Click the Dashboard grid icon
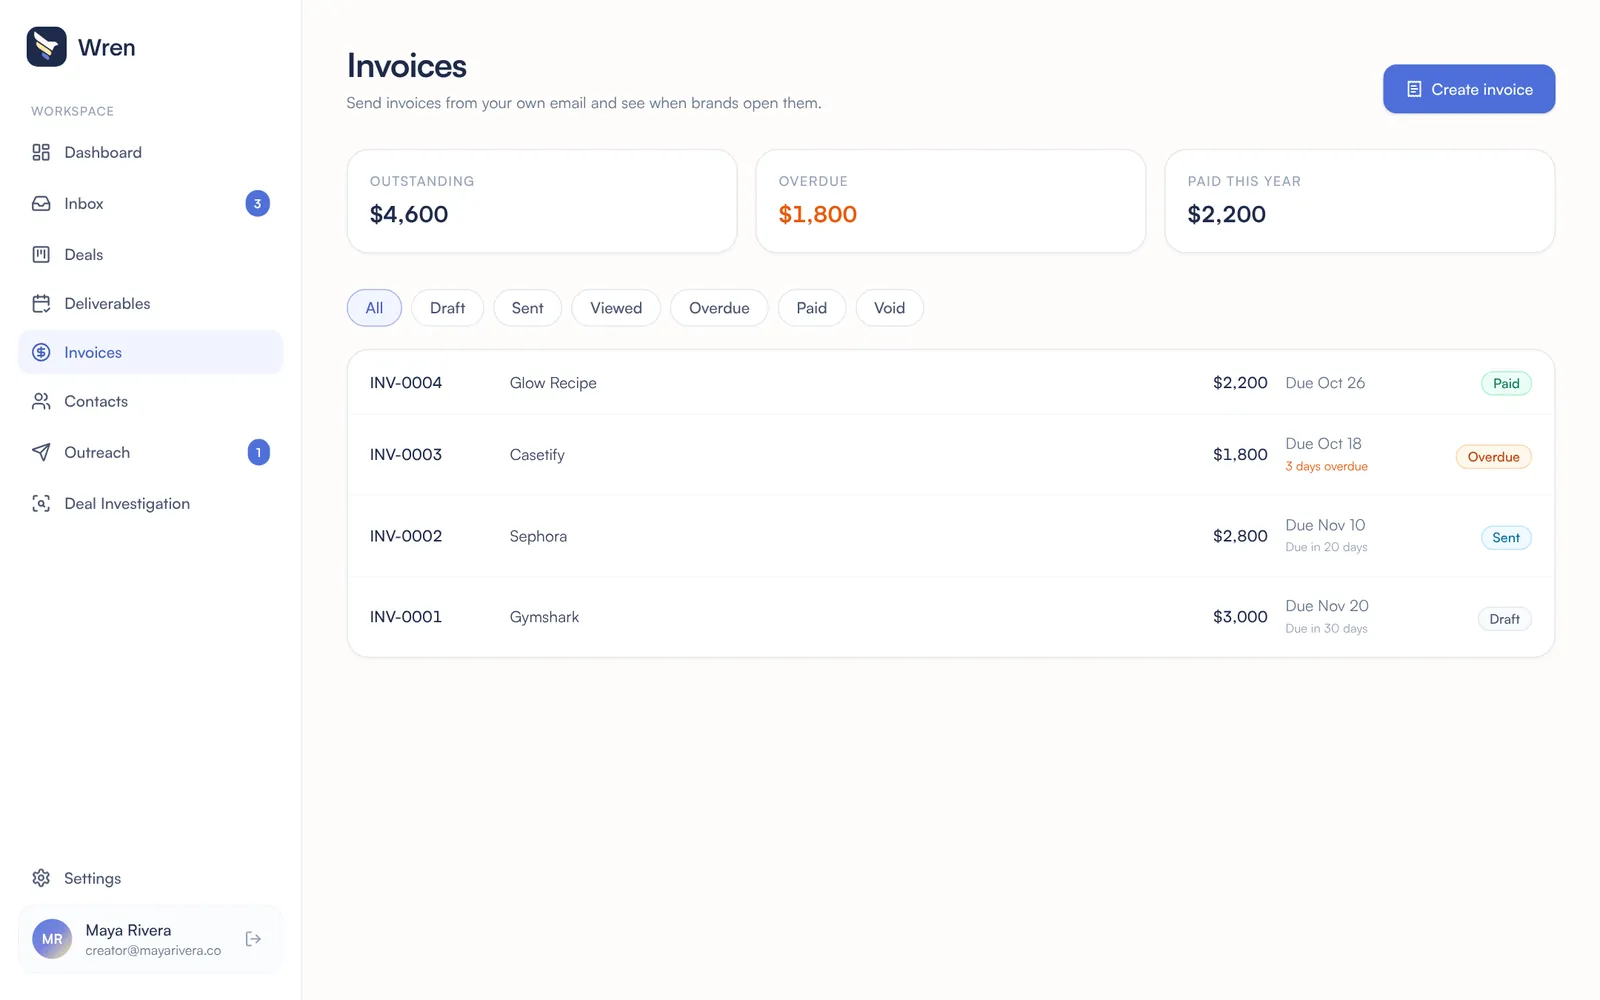The height and width of the screenshot is (1000, 1600). 41,152
